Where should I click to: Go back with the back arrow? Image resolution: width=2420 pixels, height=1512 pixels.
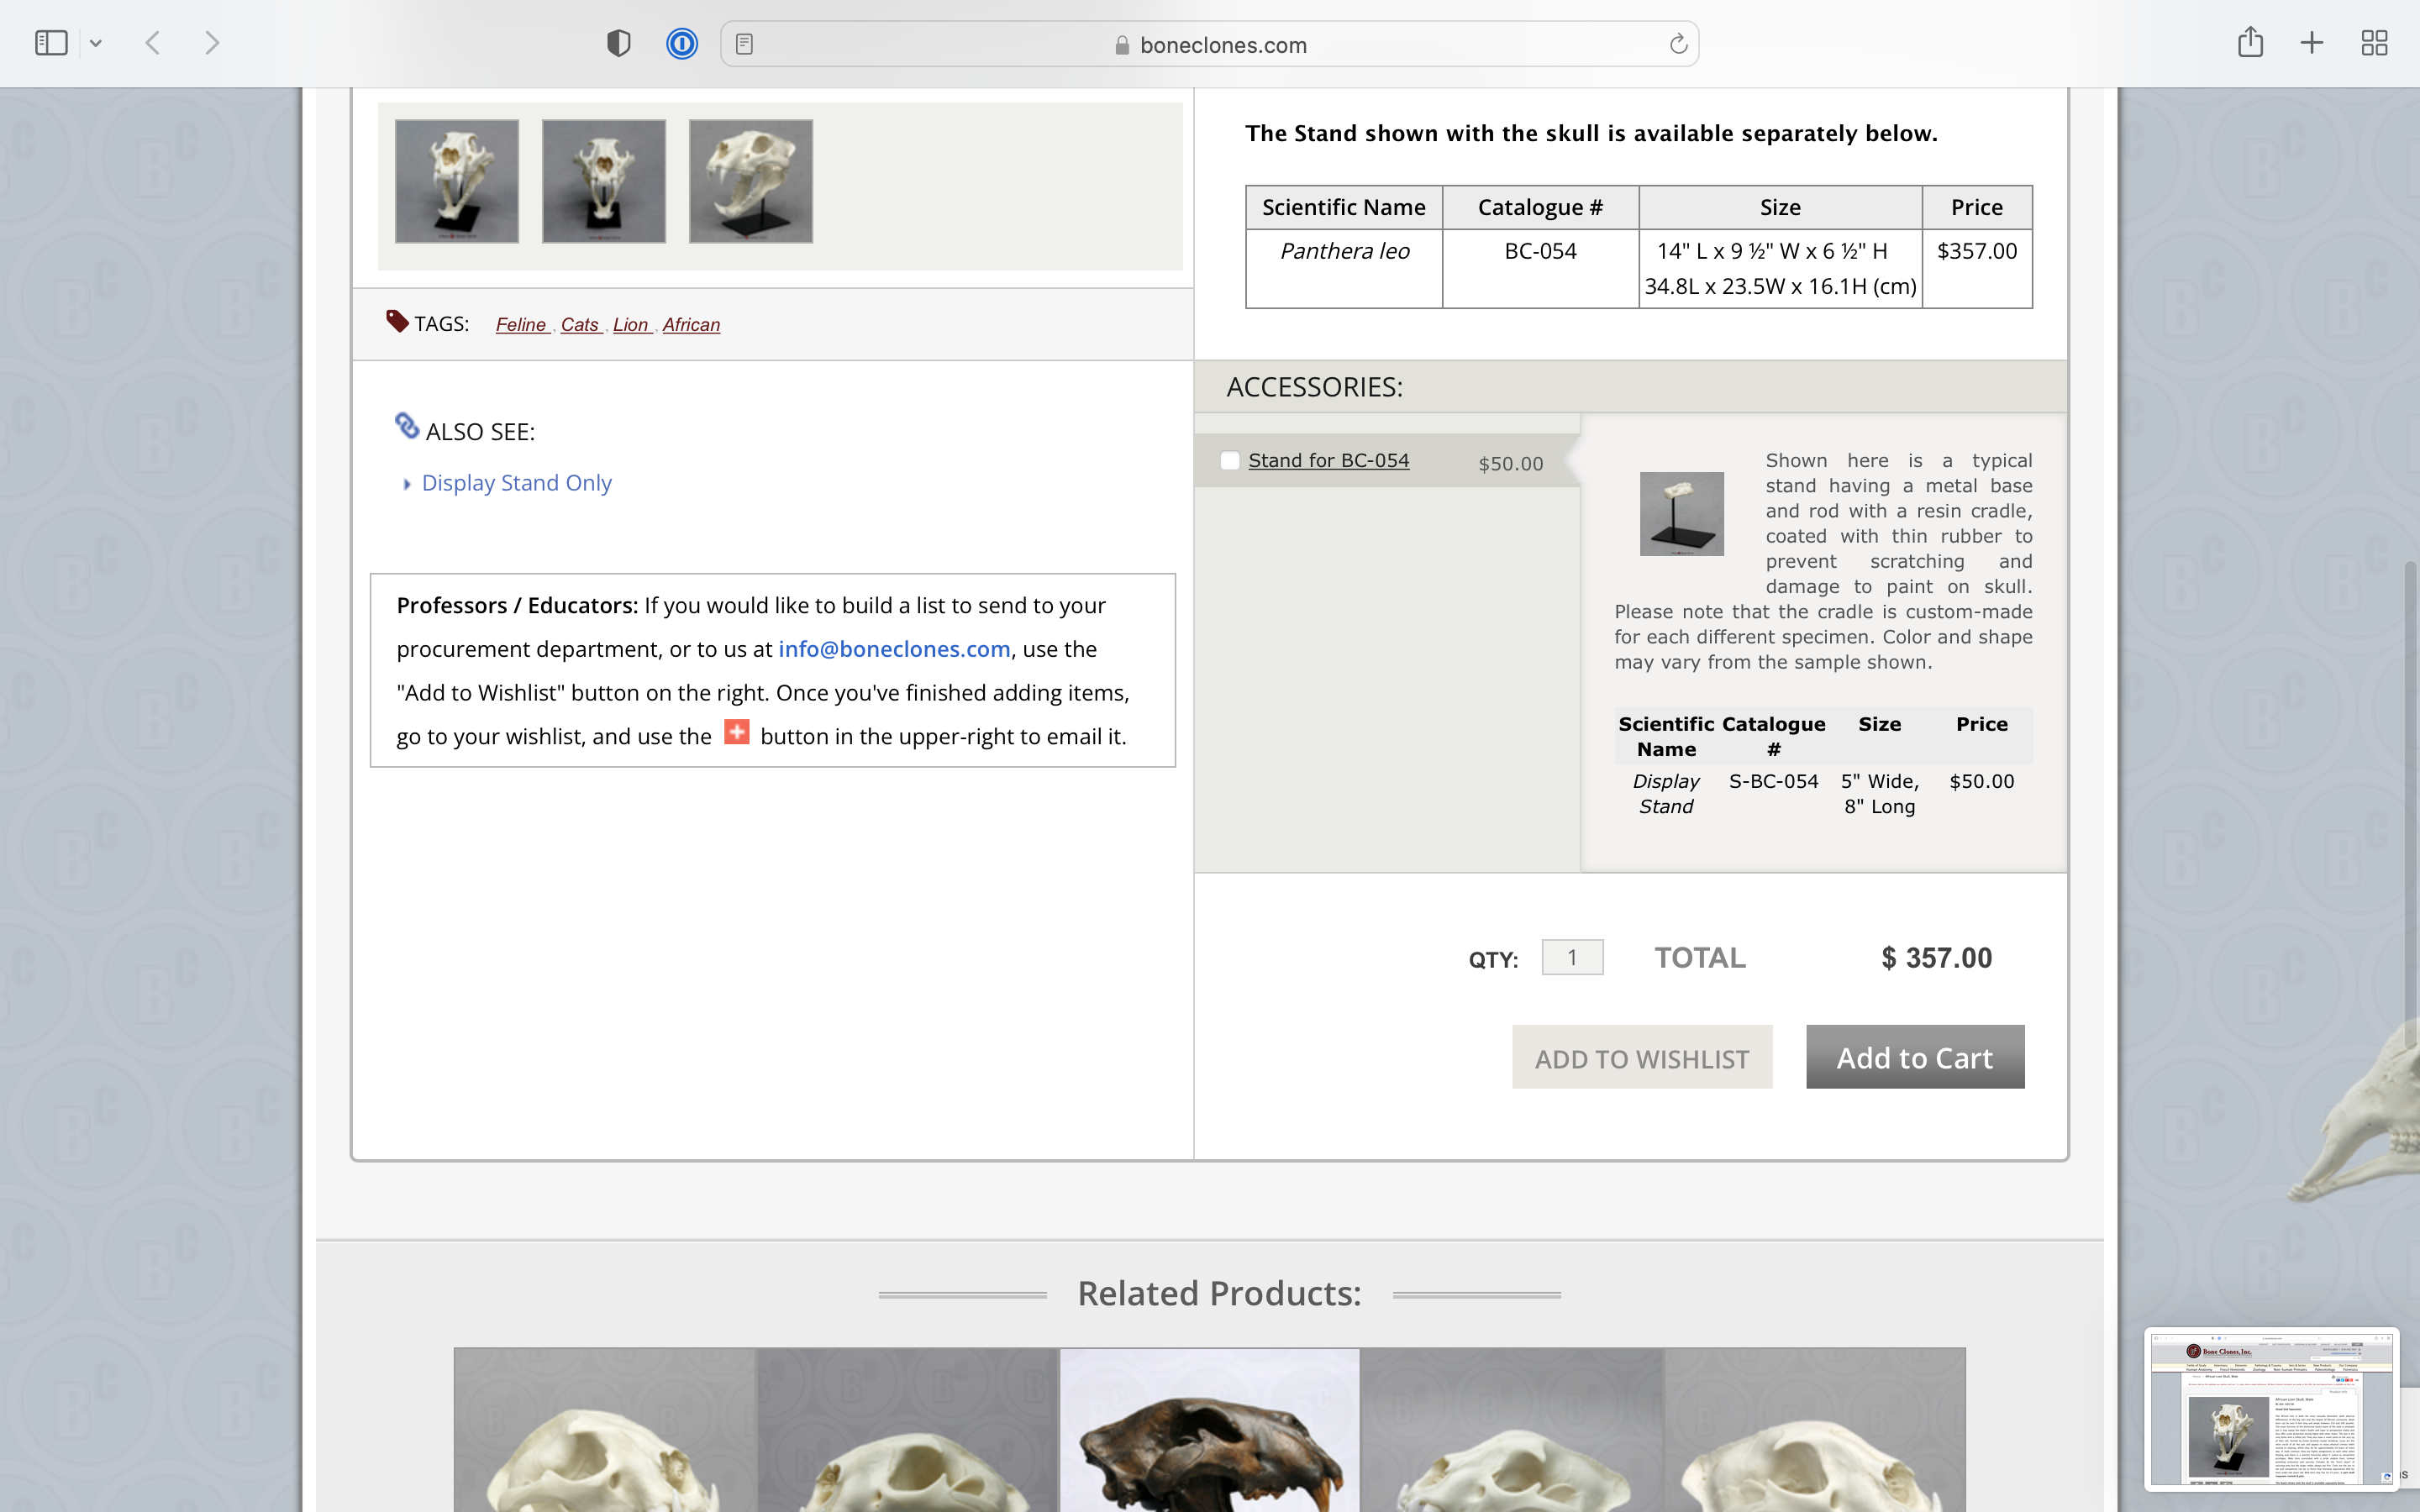click(153, 43)
